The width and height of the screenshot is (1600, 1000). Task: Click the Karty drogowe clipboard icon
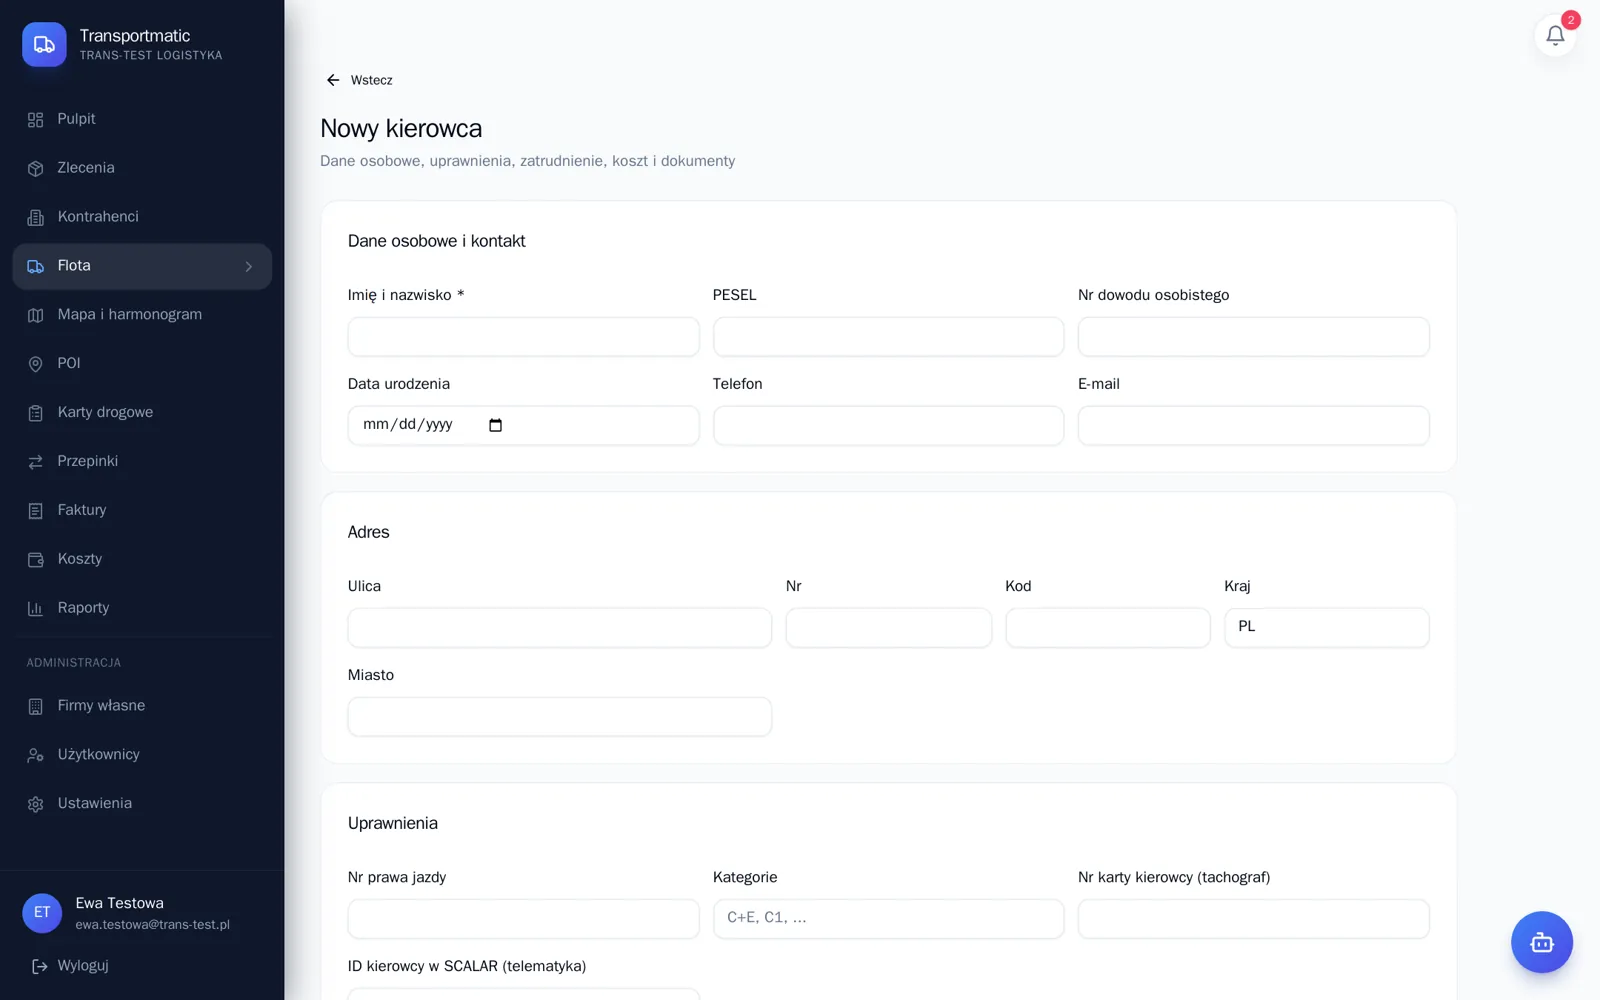coord(36,413)
